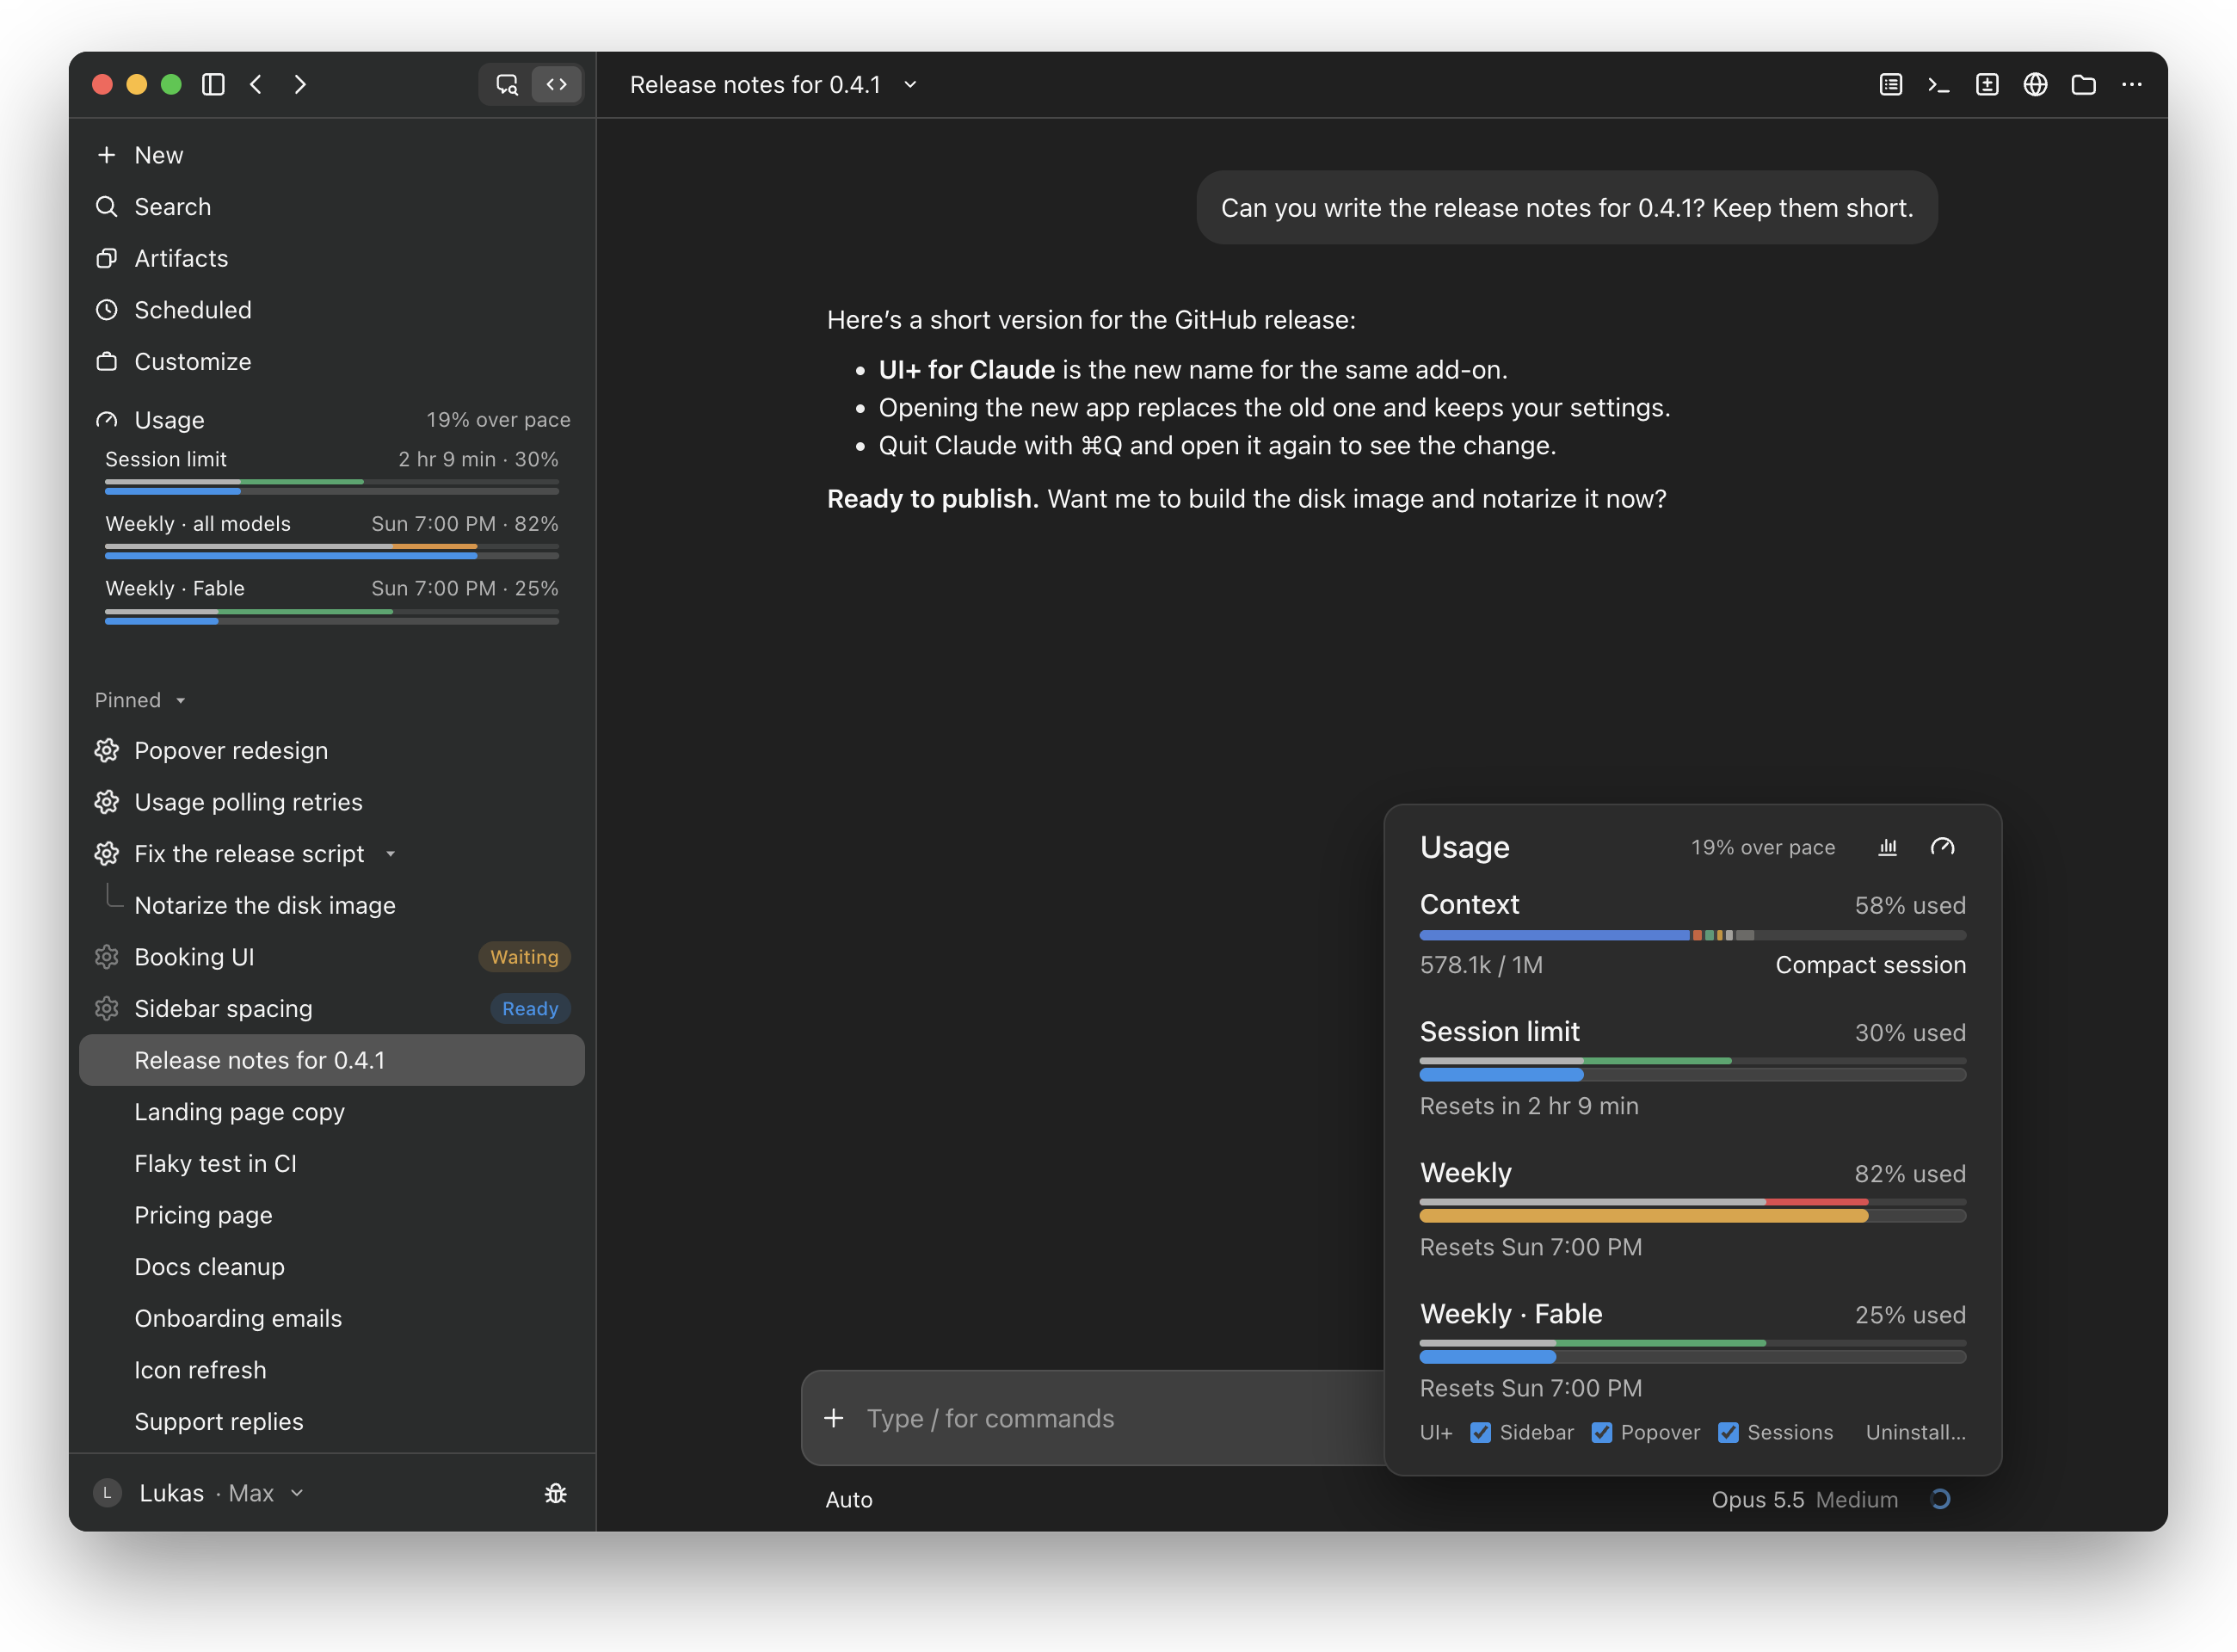Viewport: 2237px width, 1652px height.
Task: Toggle the Sidebar checkbox
Action: pos(1481,1432)
